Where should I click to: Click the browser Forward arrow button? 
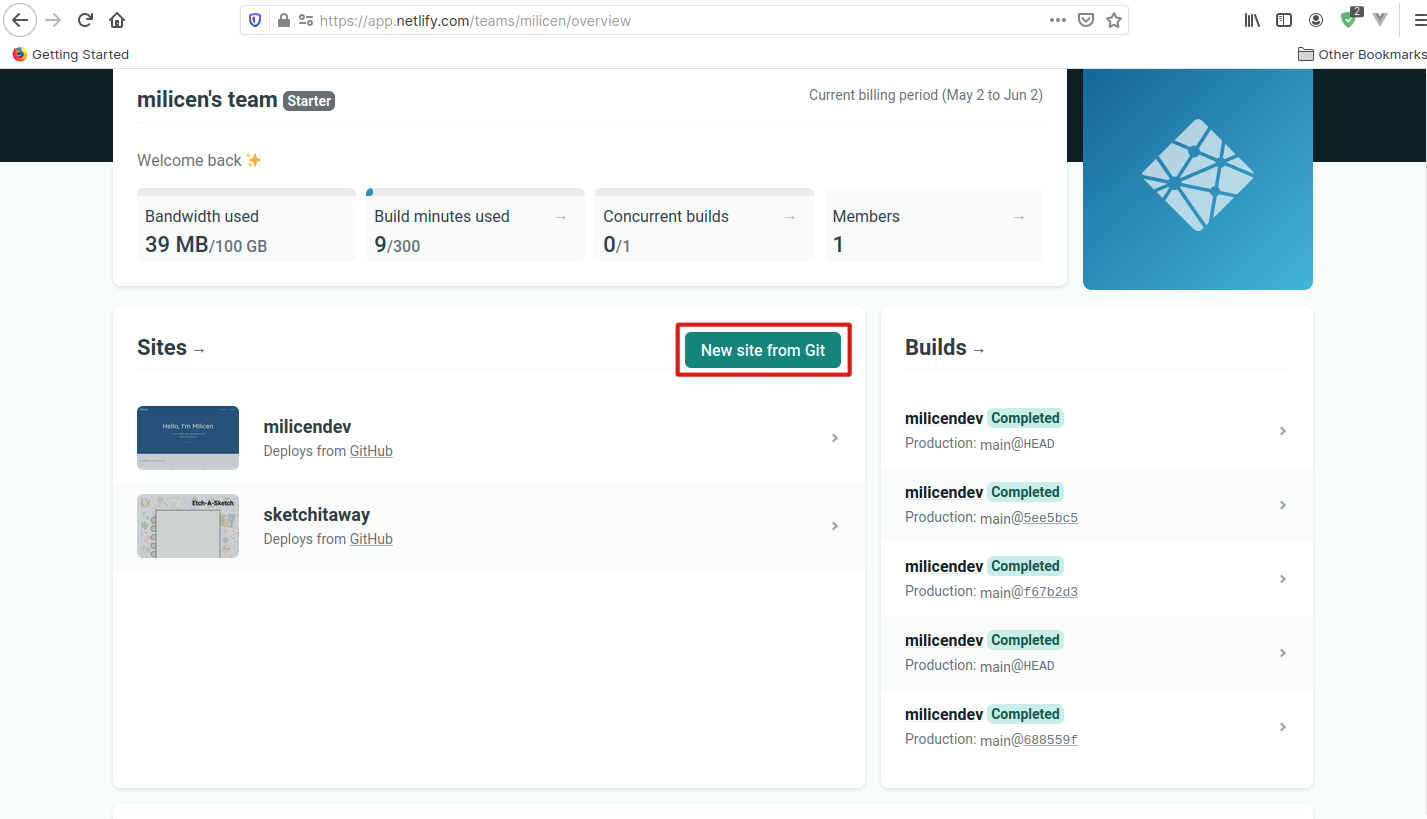(x=53, y=20)
